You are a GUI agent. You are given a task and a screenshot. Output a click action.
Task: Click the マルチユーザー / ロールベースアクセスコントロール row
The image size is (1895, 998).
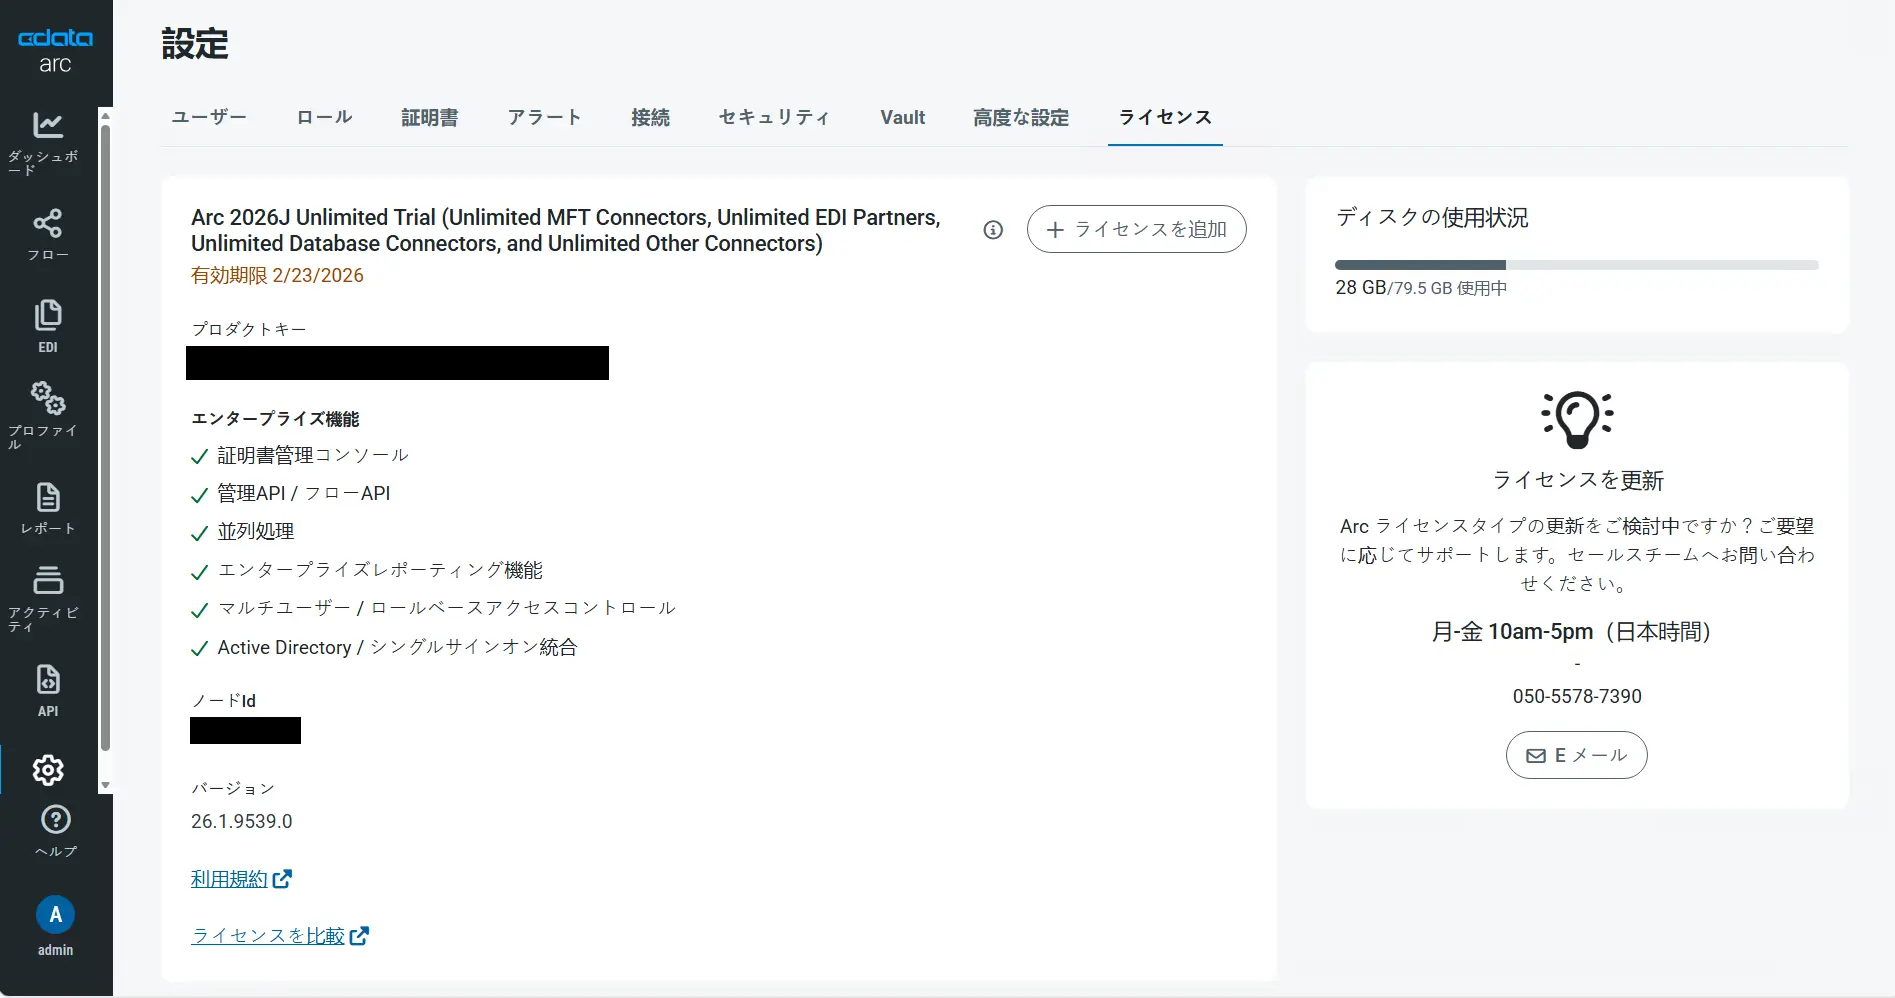(434, 608)
